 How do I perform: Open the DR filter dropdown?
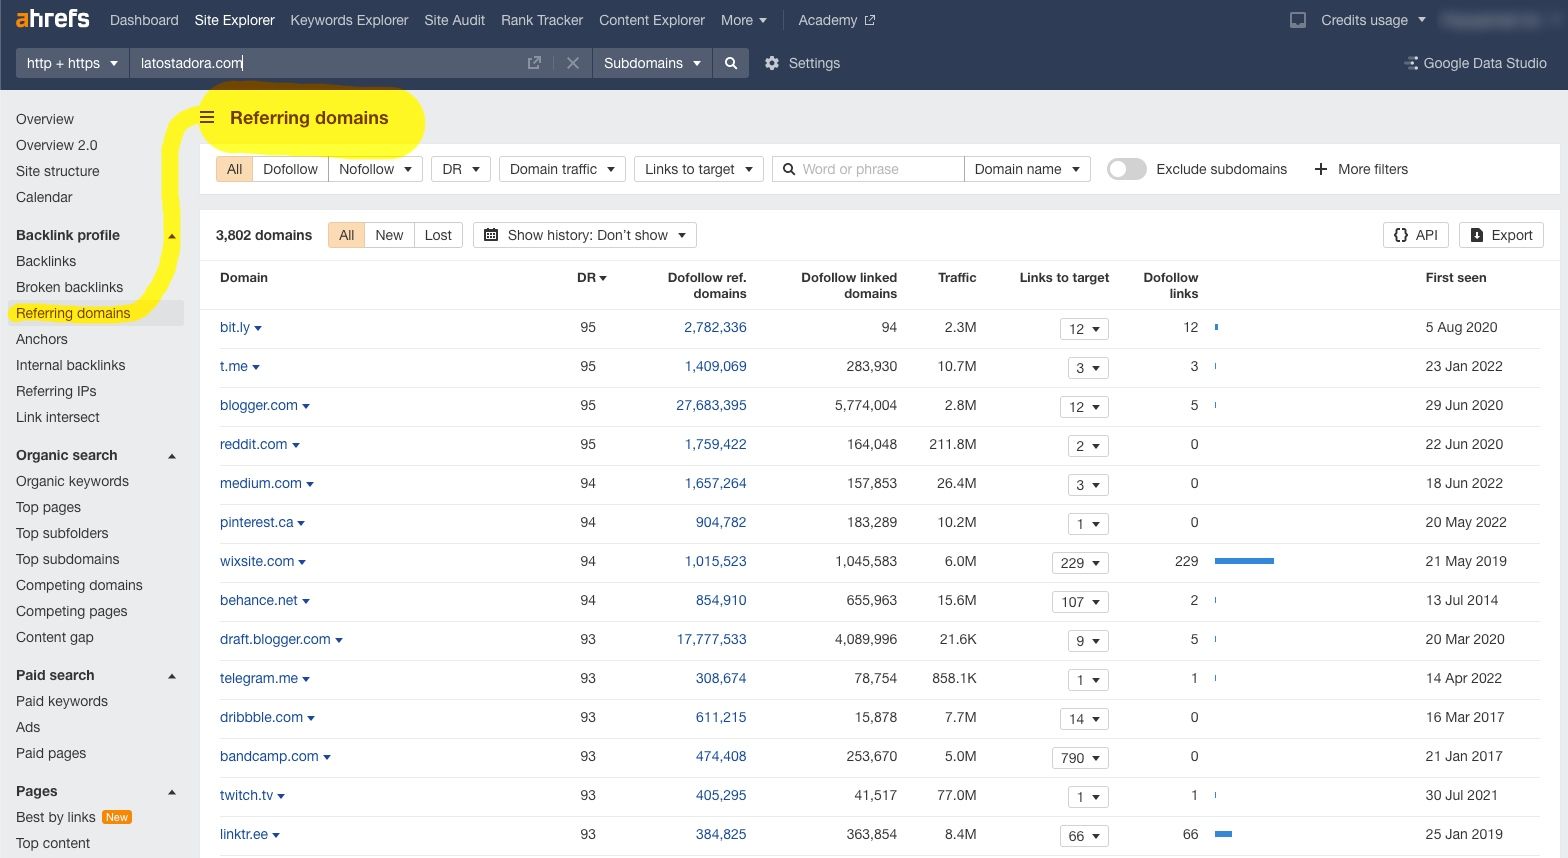[x=461, y=169]
